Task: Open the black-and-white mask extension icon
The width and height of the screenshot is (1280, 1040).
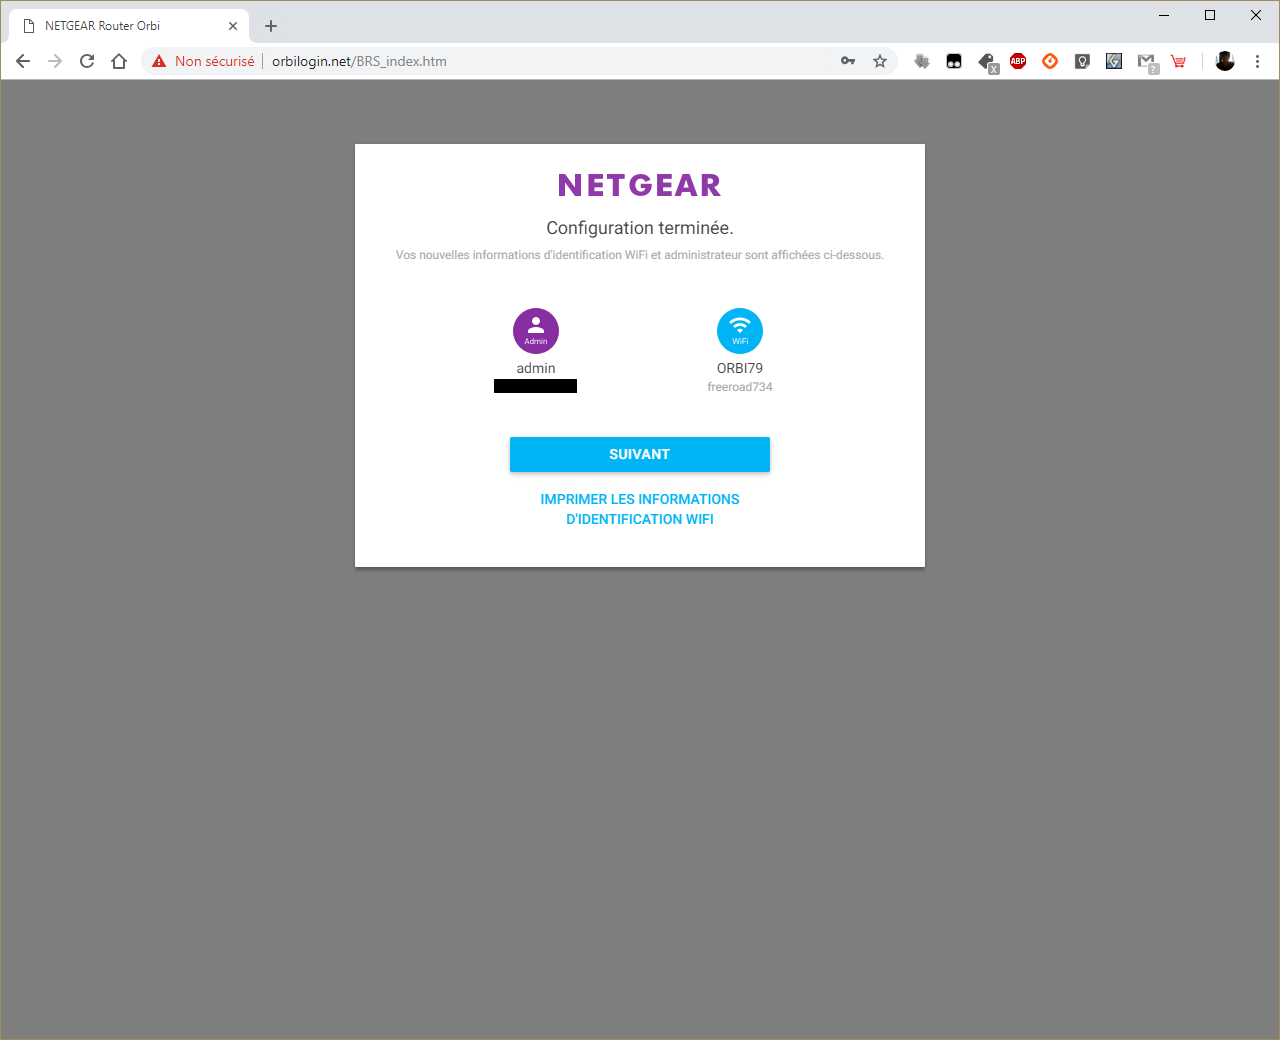Action: tap(954, 61)
